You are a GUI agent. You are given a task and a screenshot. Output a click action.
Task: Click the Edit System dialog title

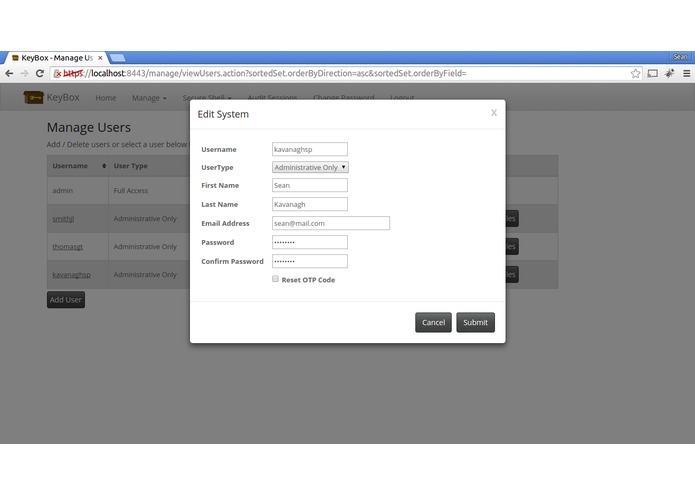pyautogui.click(x=223, y=114)
